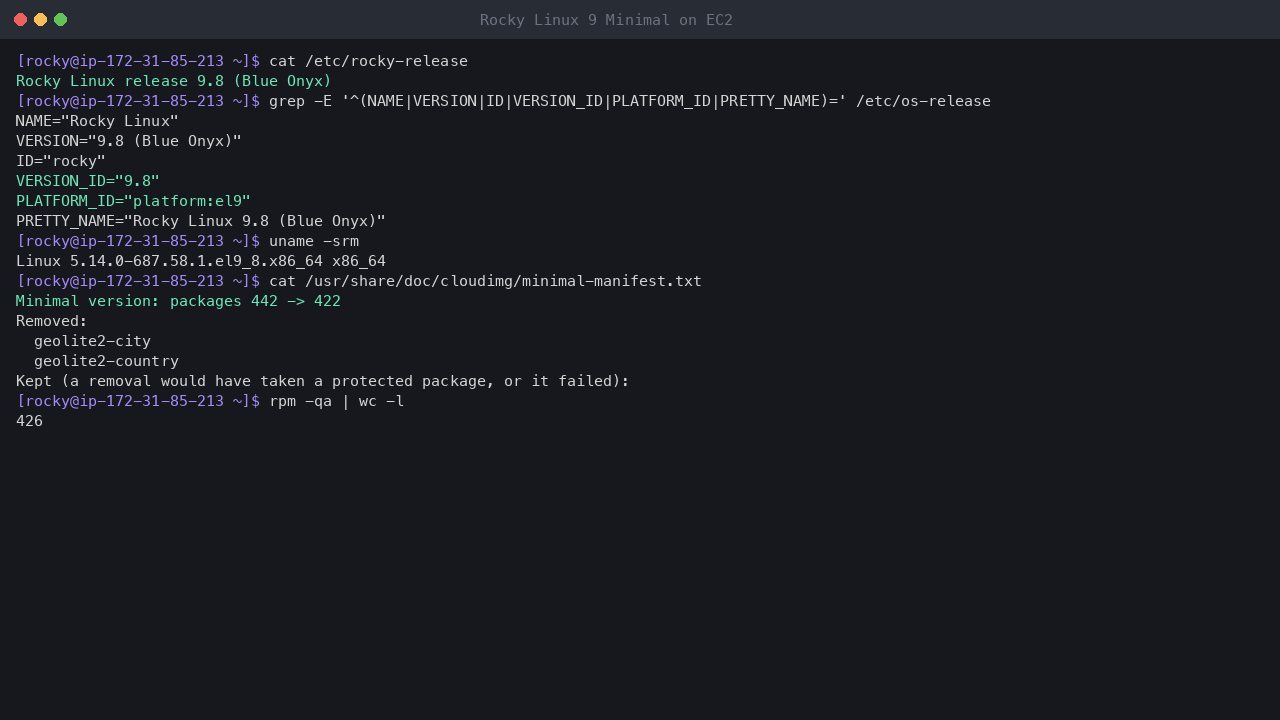Click the PRETTY_NAME output line
The height and width of the screenshot is (720, 1280).
coord(201,221)
